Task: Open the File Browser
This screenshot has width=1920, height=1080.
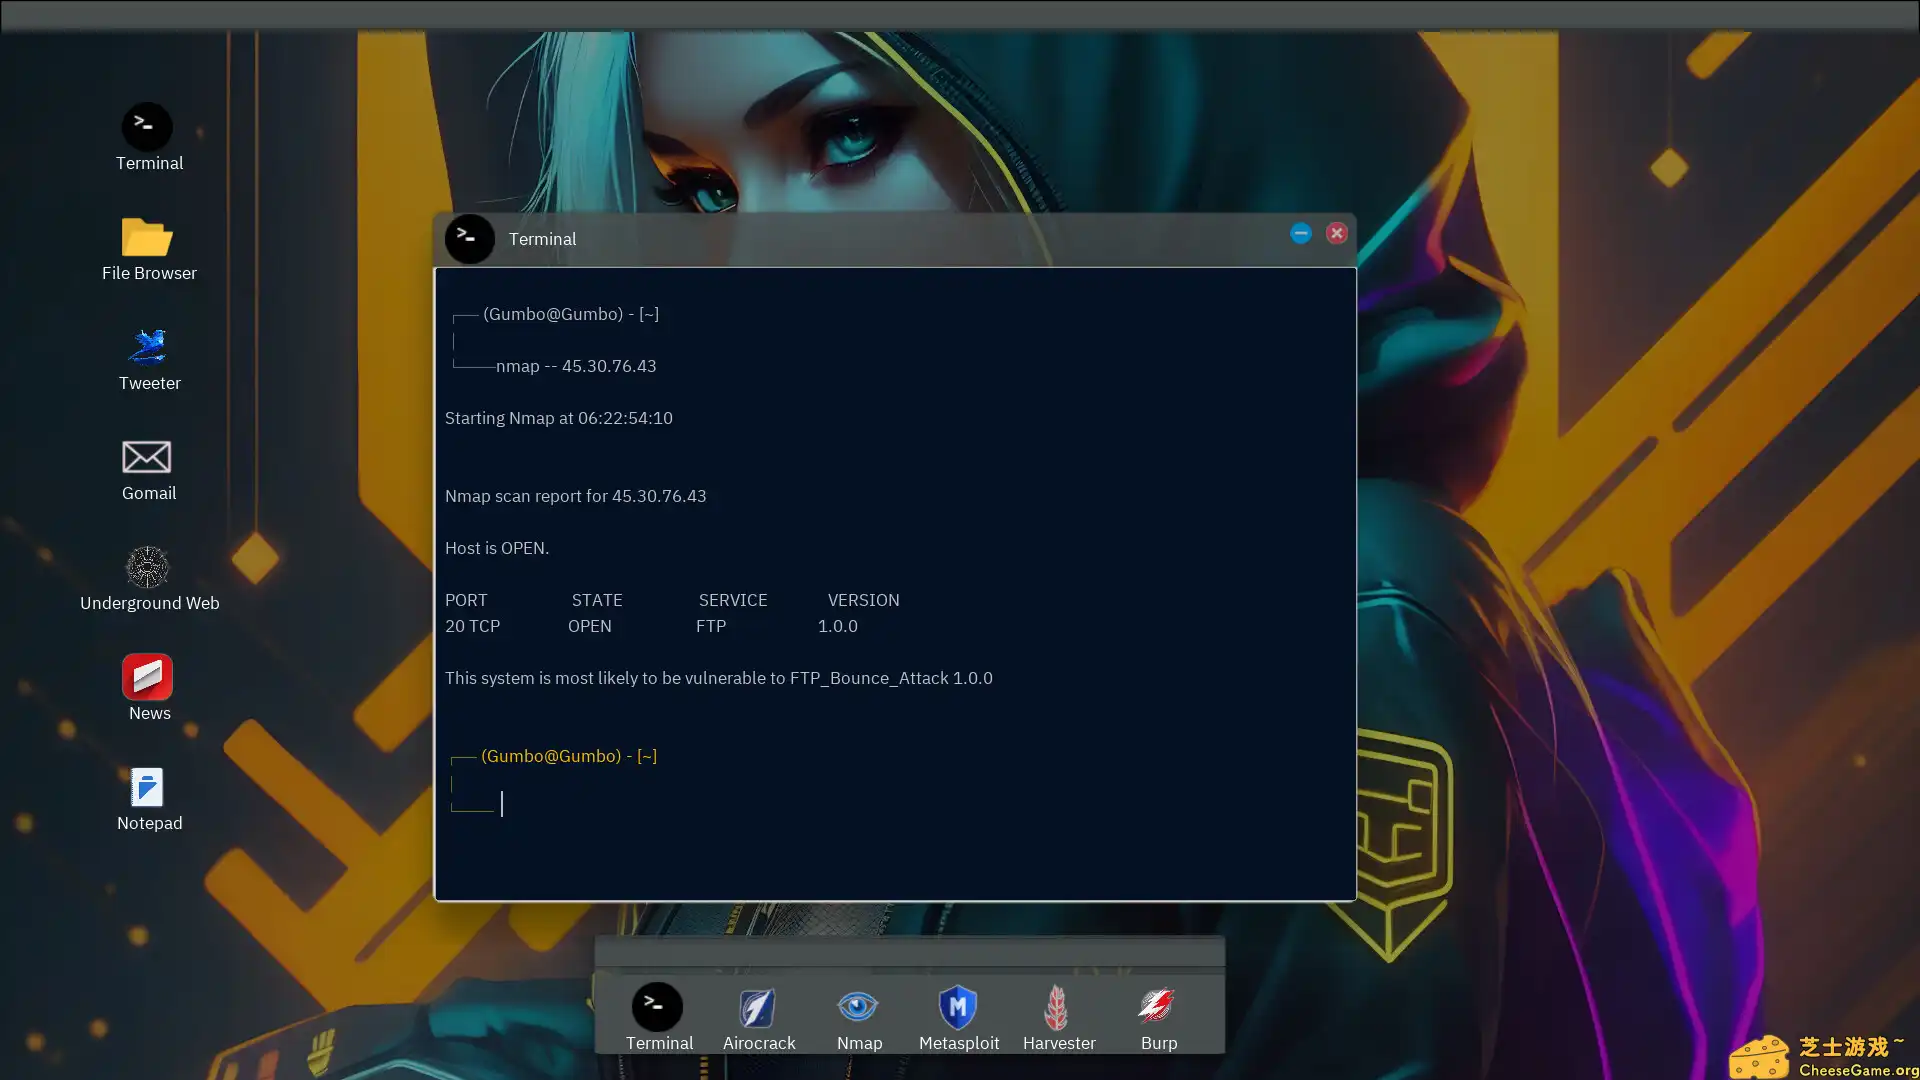Action: 146,238
